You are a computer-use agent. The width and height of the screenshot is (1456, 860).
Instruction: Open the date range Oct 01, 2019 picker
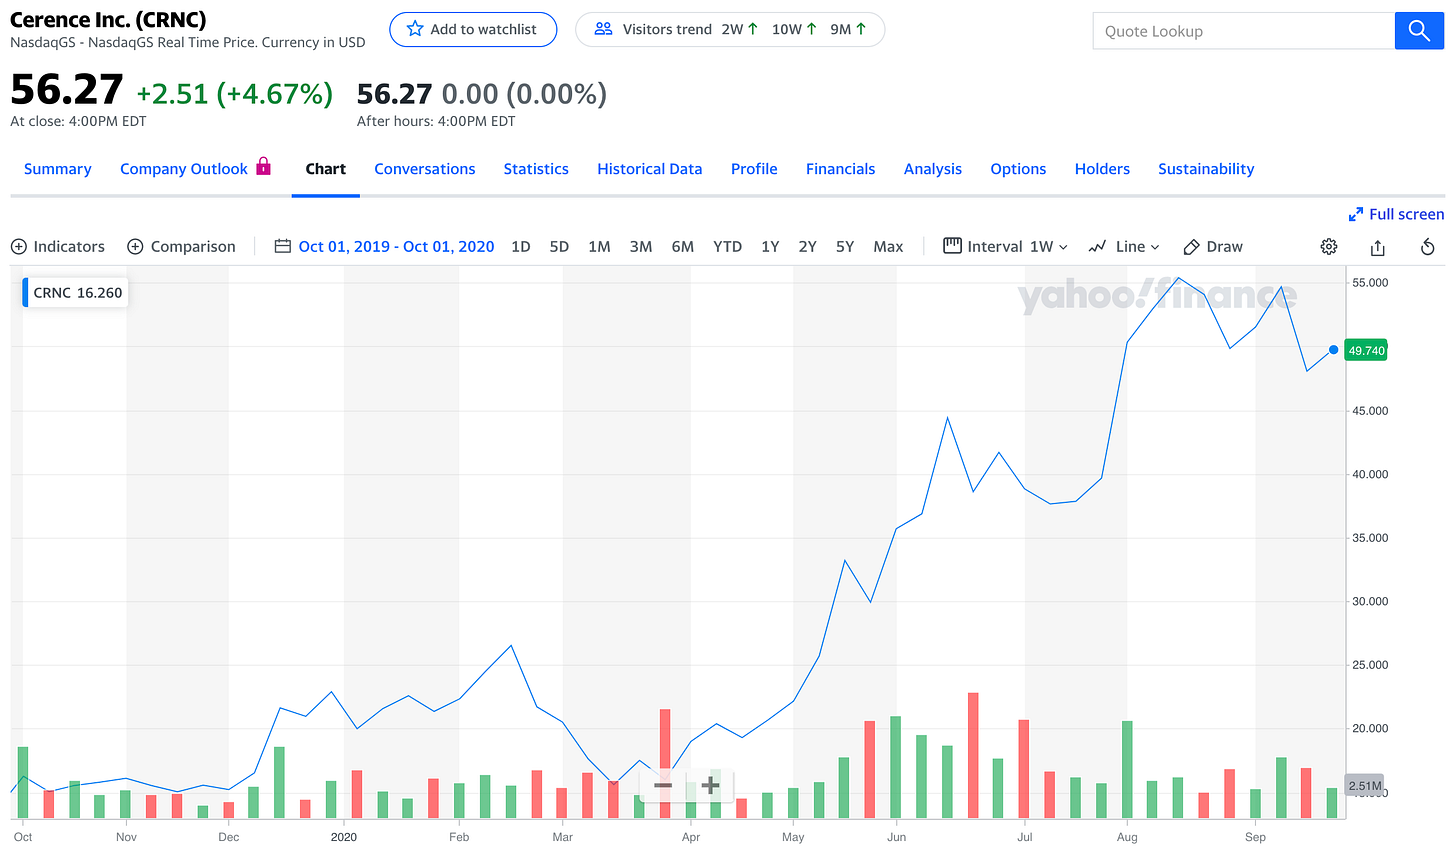[396, 246]
